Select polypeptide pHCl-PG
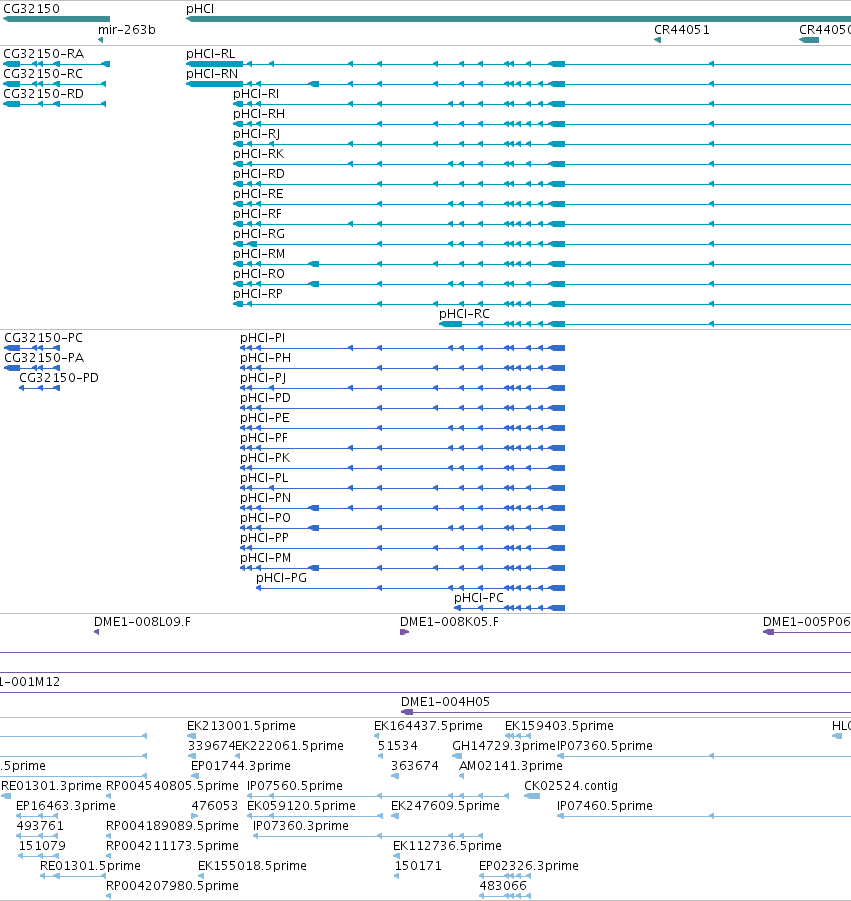Screen dimensions: 851x901 pos(282,578)
